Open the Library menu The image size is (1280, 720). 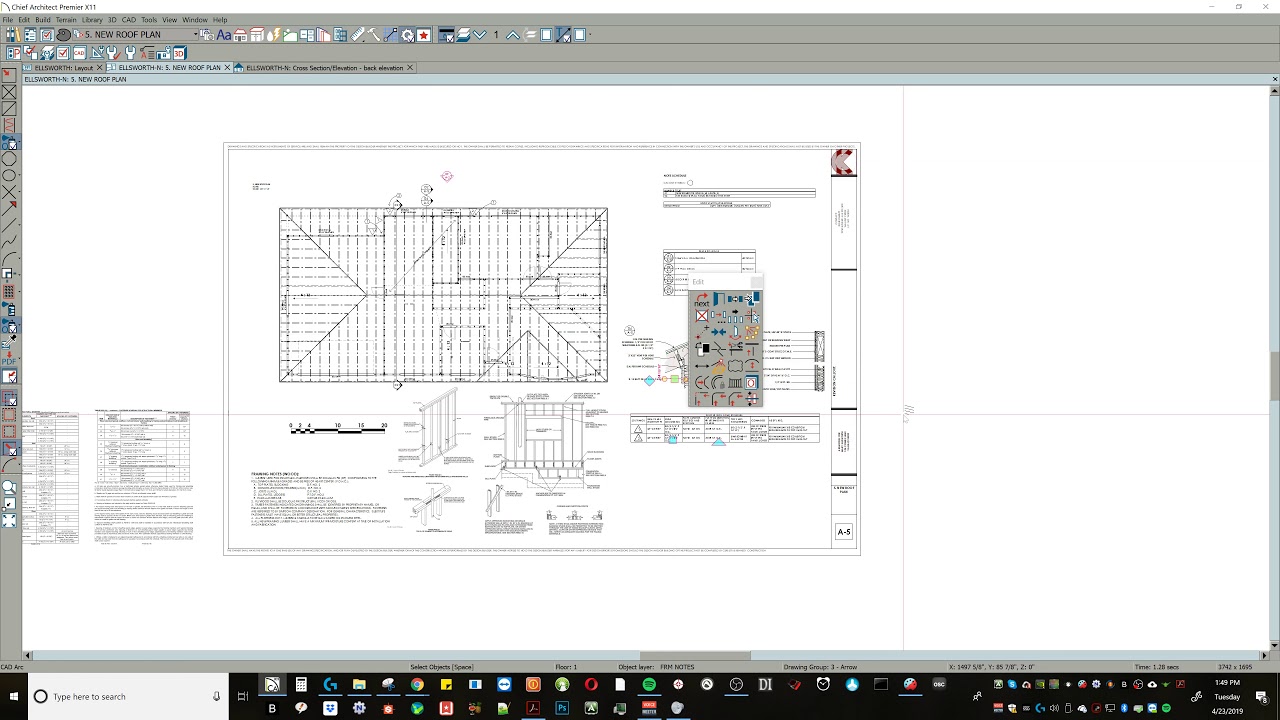(92, 20)
